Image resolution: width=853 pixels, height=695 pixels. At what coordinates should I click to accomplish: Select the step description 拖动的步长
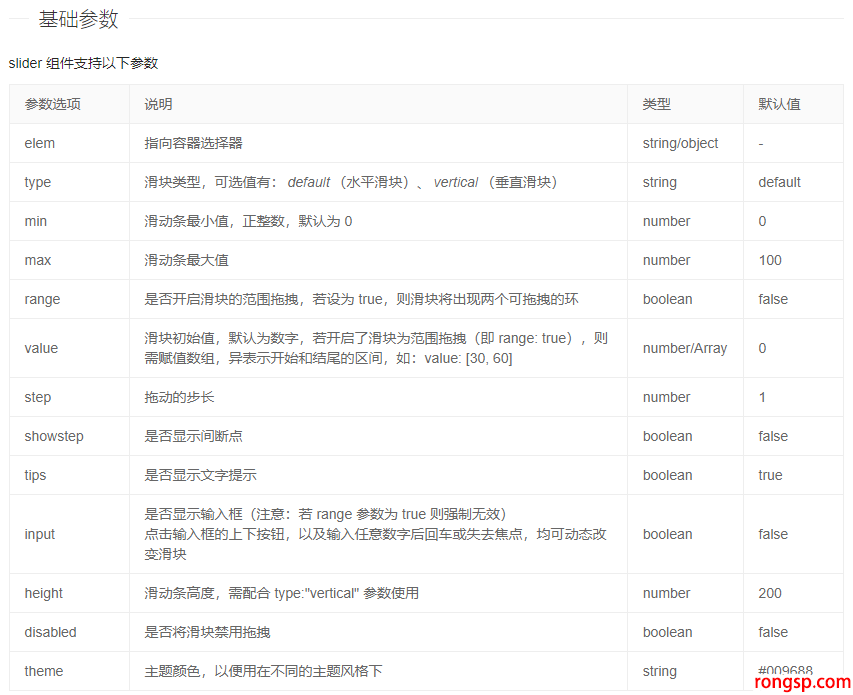click(x=179, y=397)
